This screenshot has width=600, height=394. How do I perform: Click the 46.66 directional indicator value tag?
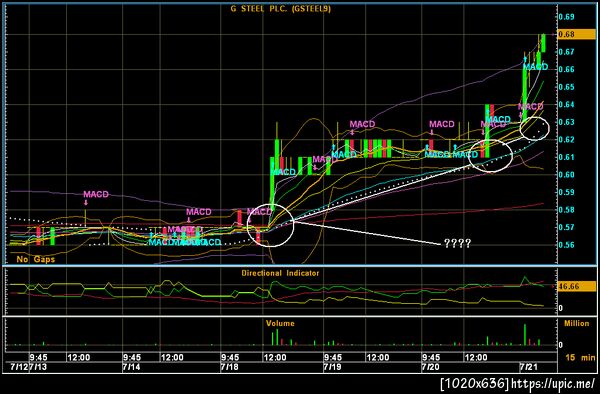577,286
